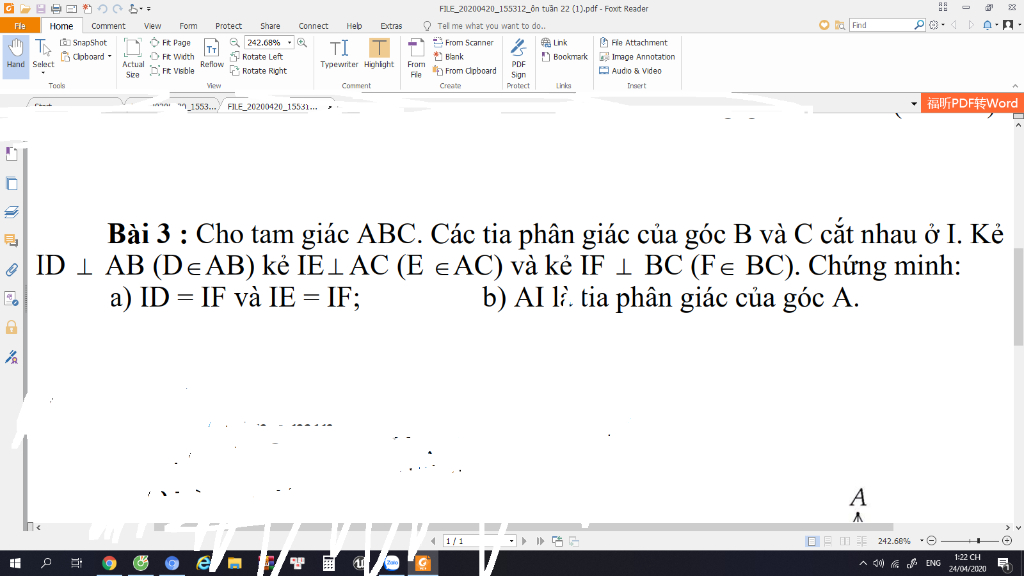Open the File menu
The width and height of the screenshot is (1024, 576).
coord(20,25)
